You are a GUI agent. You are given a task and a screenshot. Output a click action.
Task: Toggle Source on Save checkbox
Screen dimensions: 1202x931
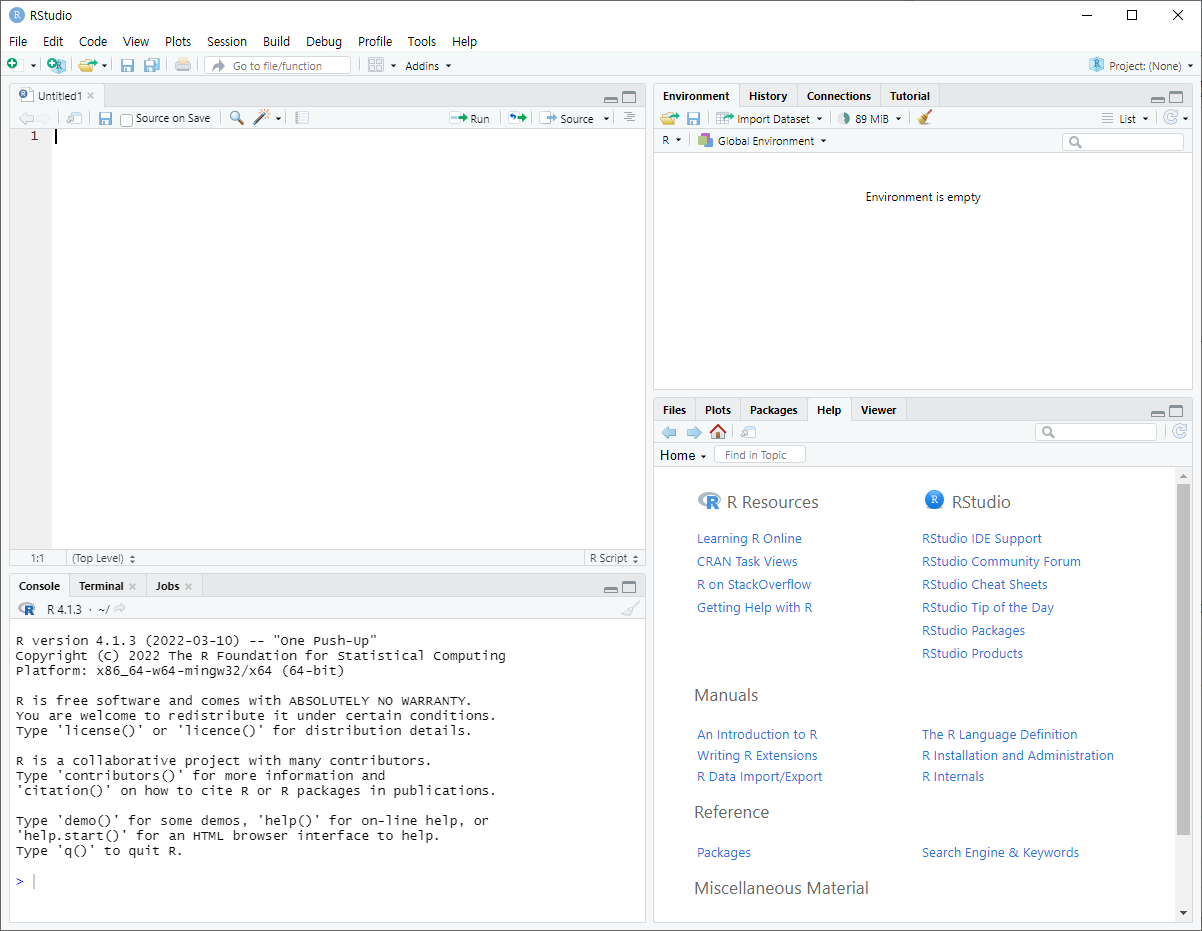[x=126, y=119]
